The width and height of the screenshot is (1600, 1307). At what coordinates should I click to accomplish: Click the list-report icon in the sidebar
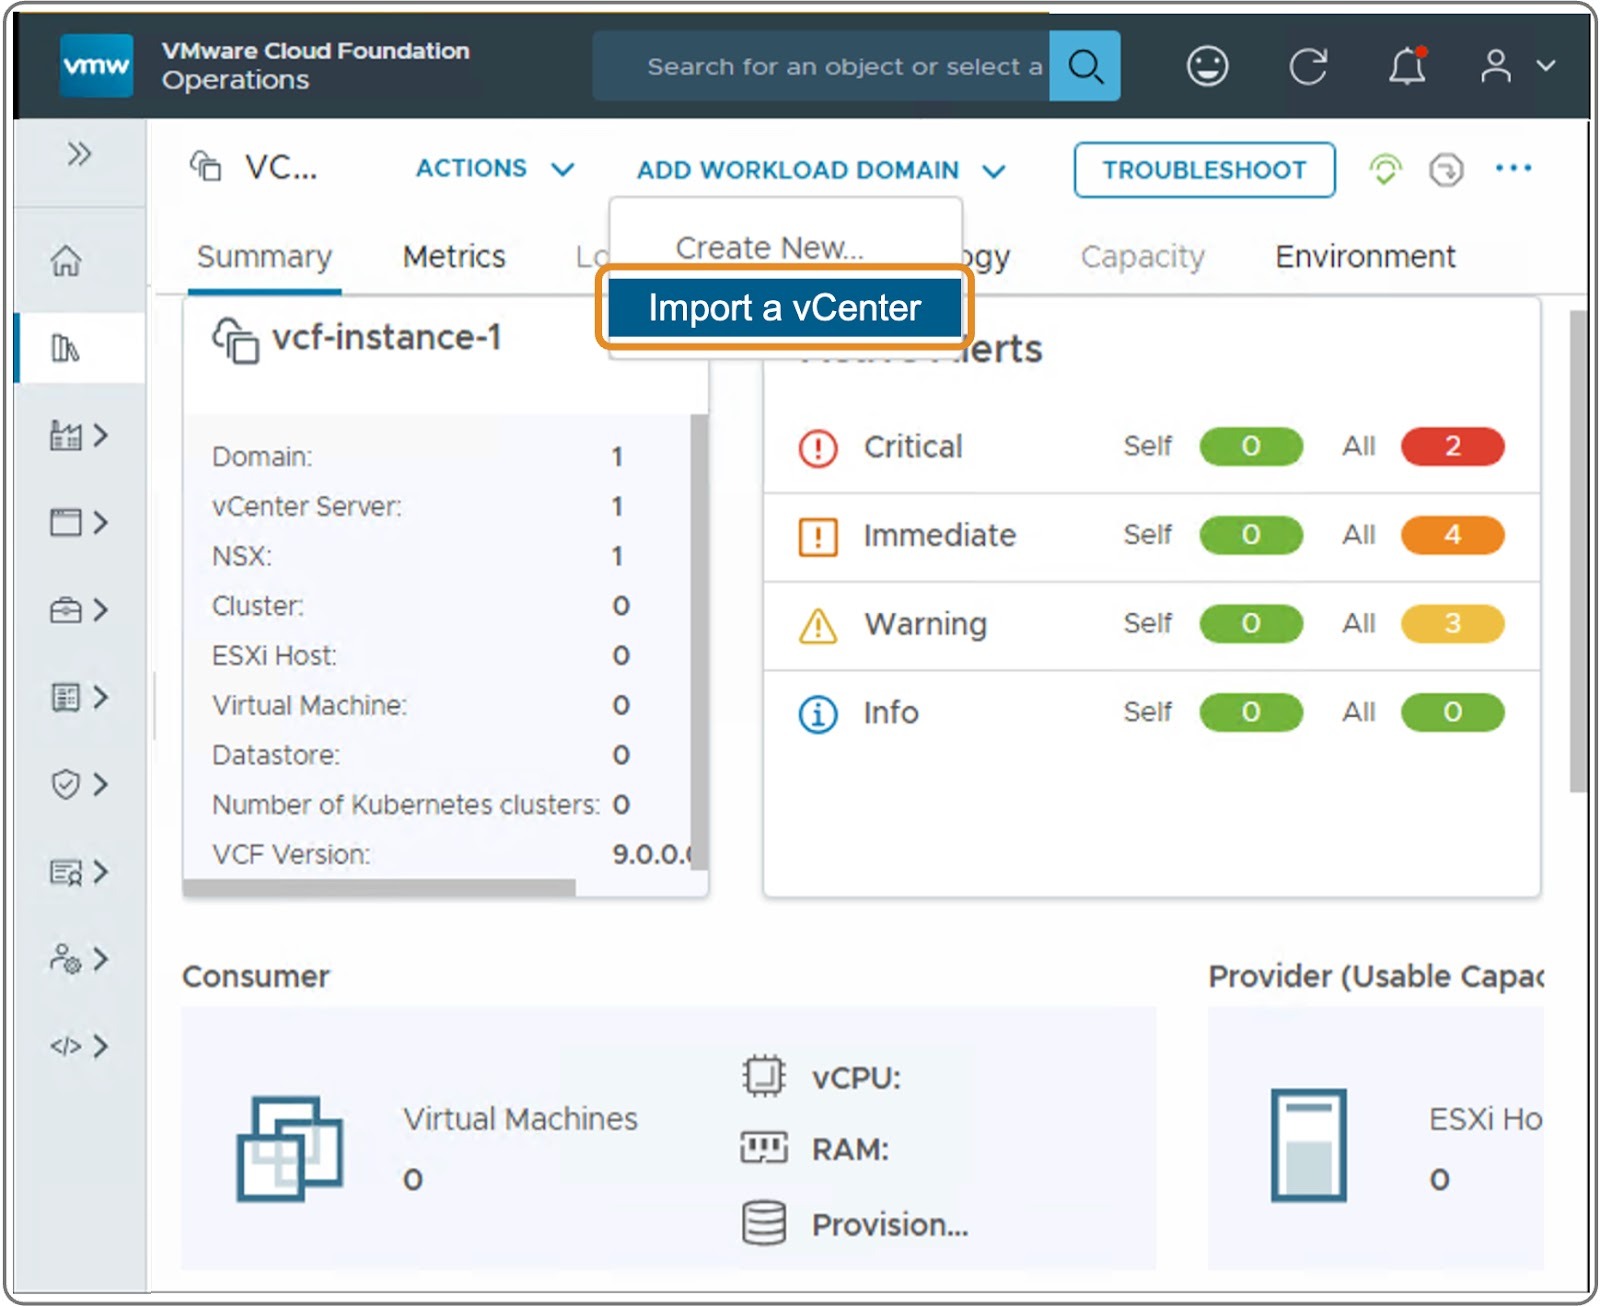(x=66, y=697)
